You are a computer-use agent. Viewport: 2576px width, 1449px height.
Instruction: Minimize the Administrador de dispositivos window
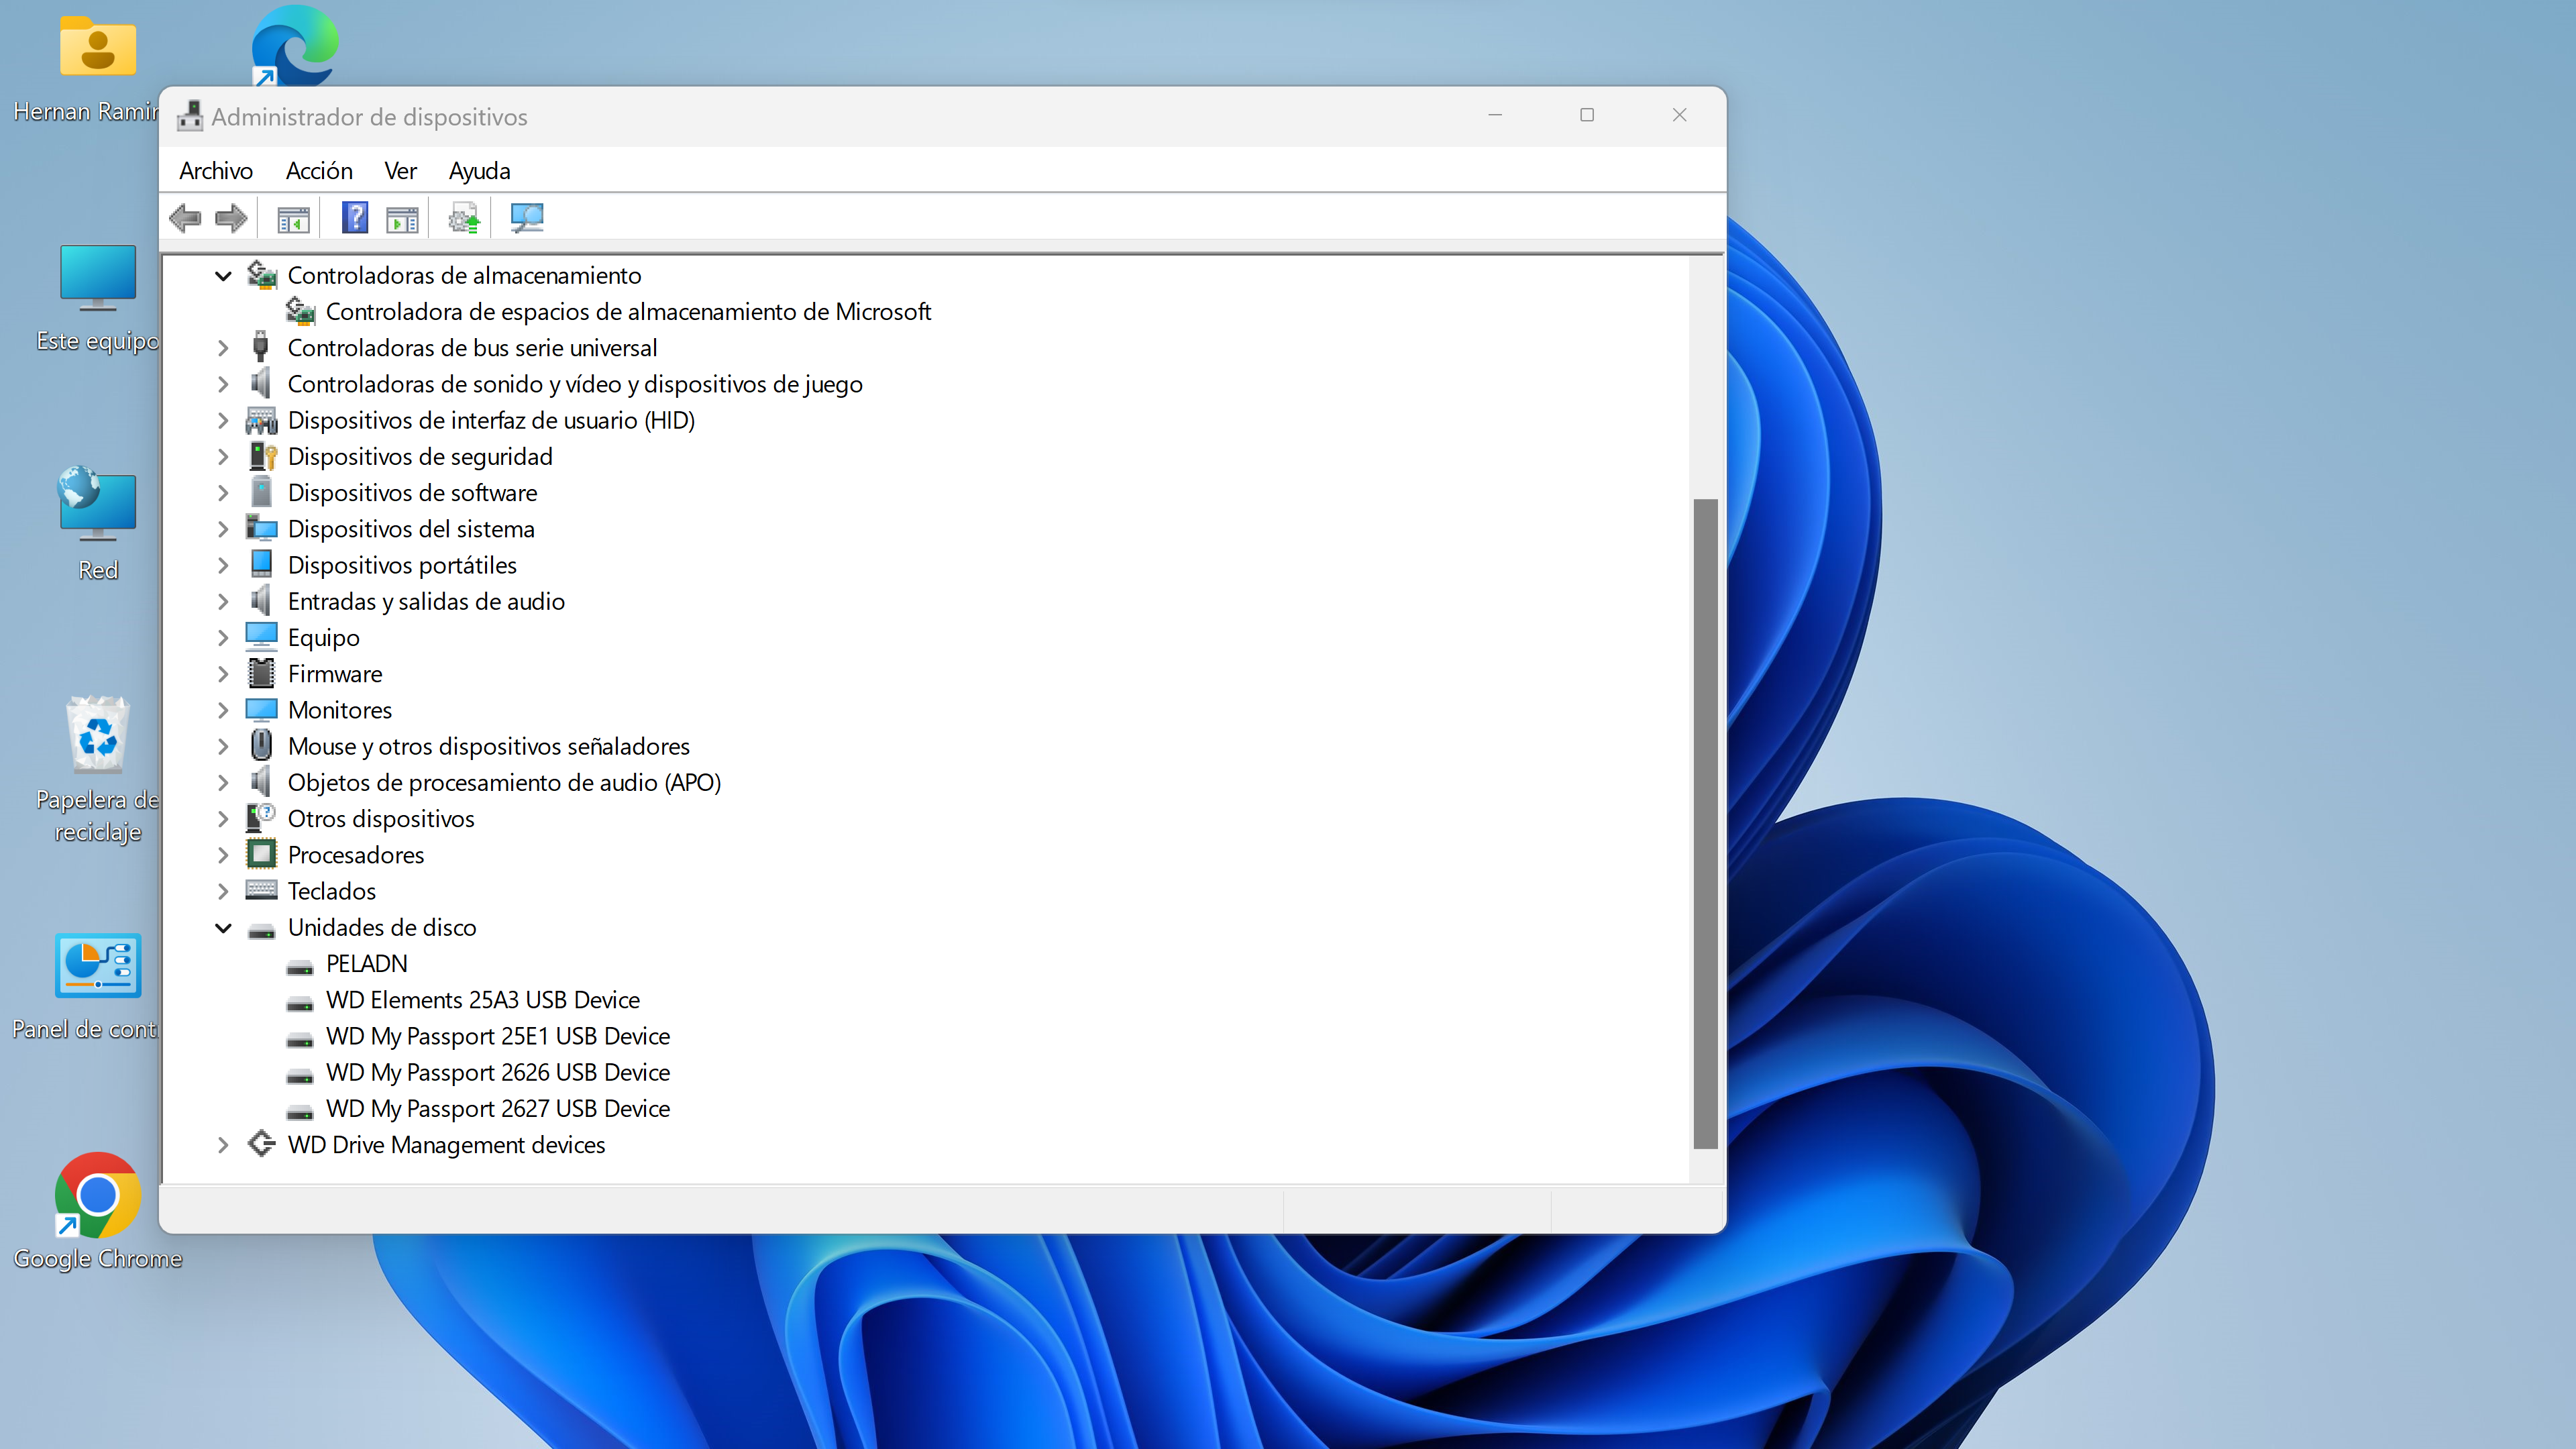[x=1495, y=115]
